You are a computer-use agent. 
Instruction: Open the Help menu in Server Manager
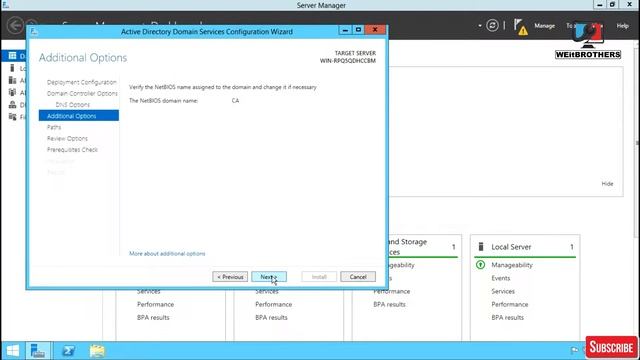[x=622, y=26]
